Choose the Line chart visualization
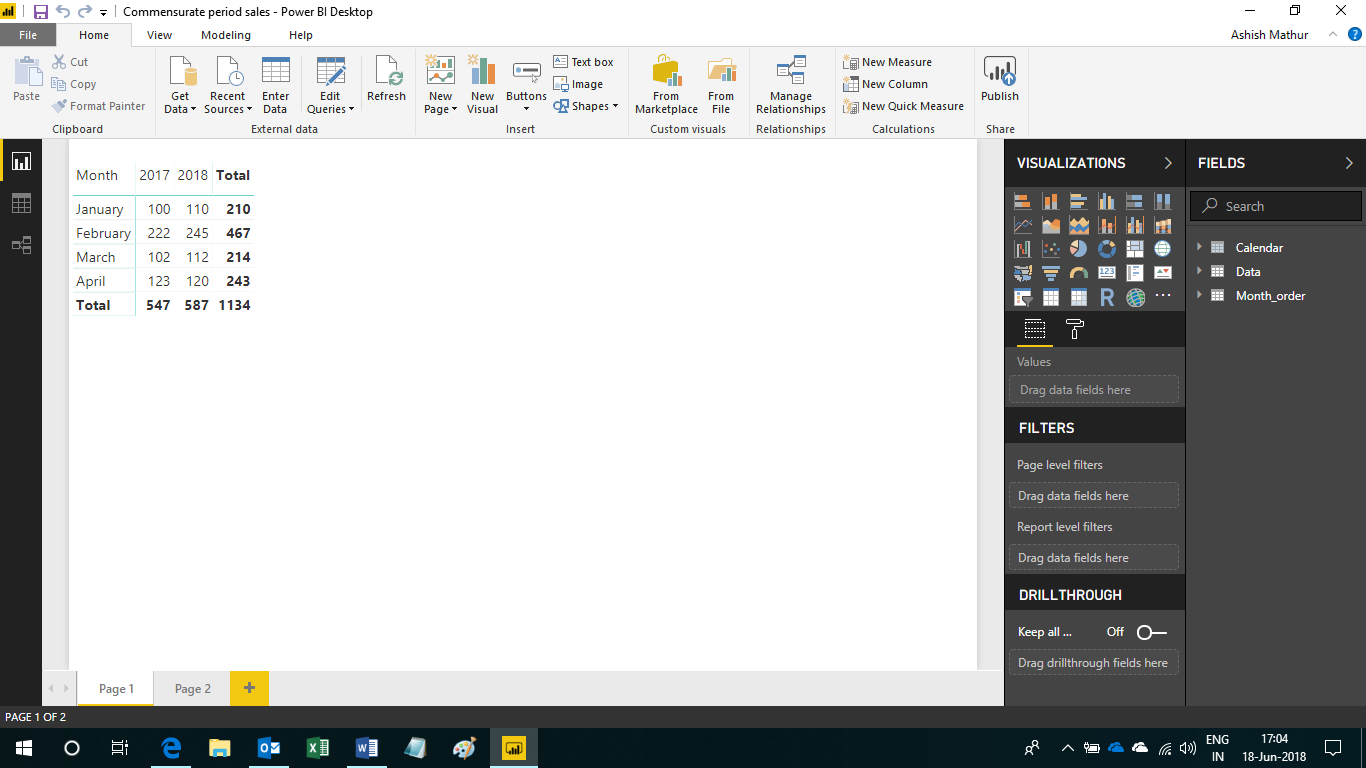The height and width of the screenshot is (768, 1366). pos(1023,225)
